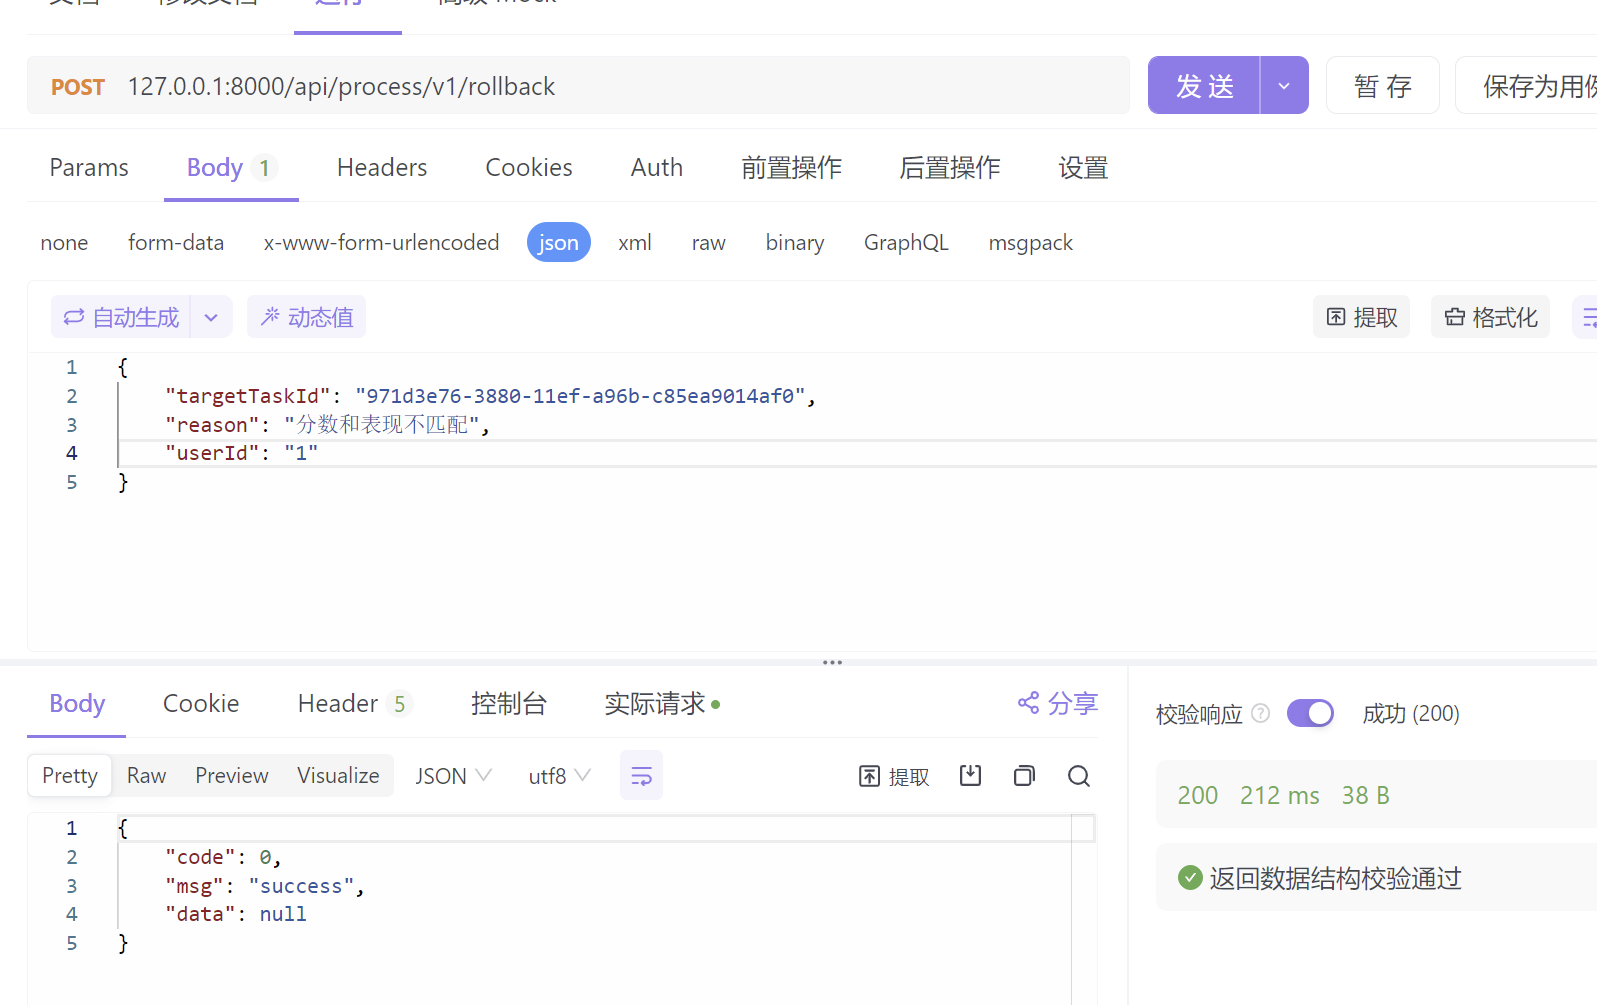Image resolution: width=1597 pixels, height=1005 pixels.
Task: Click the userId line in request editor
Action: click(x=242, y=453)
